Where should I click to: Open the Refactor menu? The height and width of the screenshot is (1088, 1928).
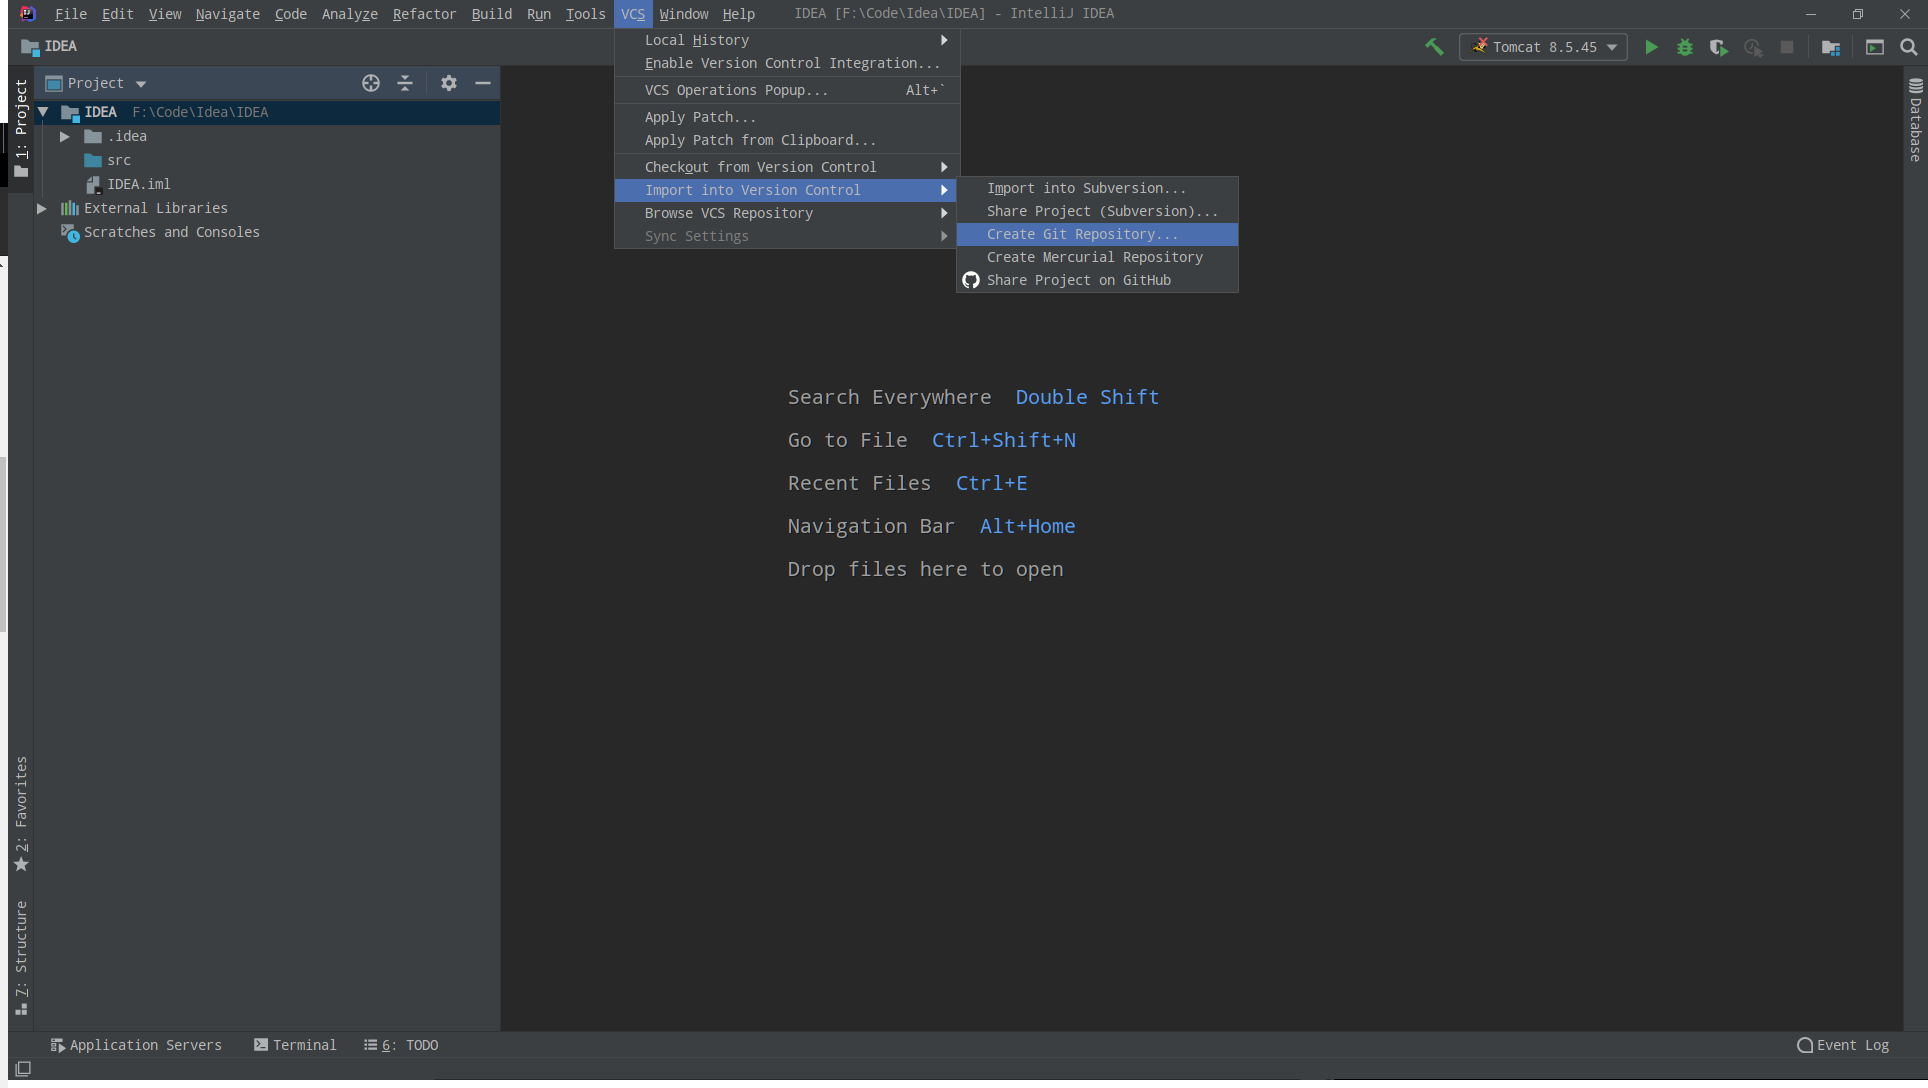coord(424,14)
